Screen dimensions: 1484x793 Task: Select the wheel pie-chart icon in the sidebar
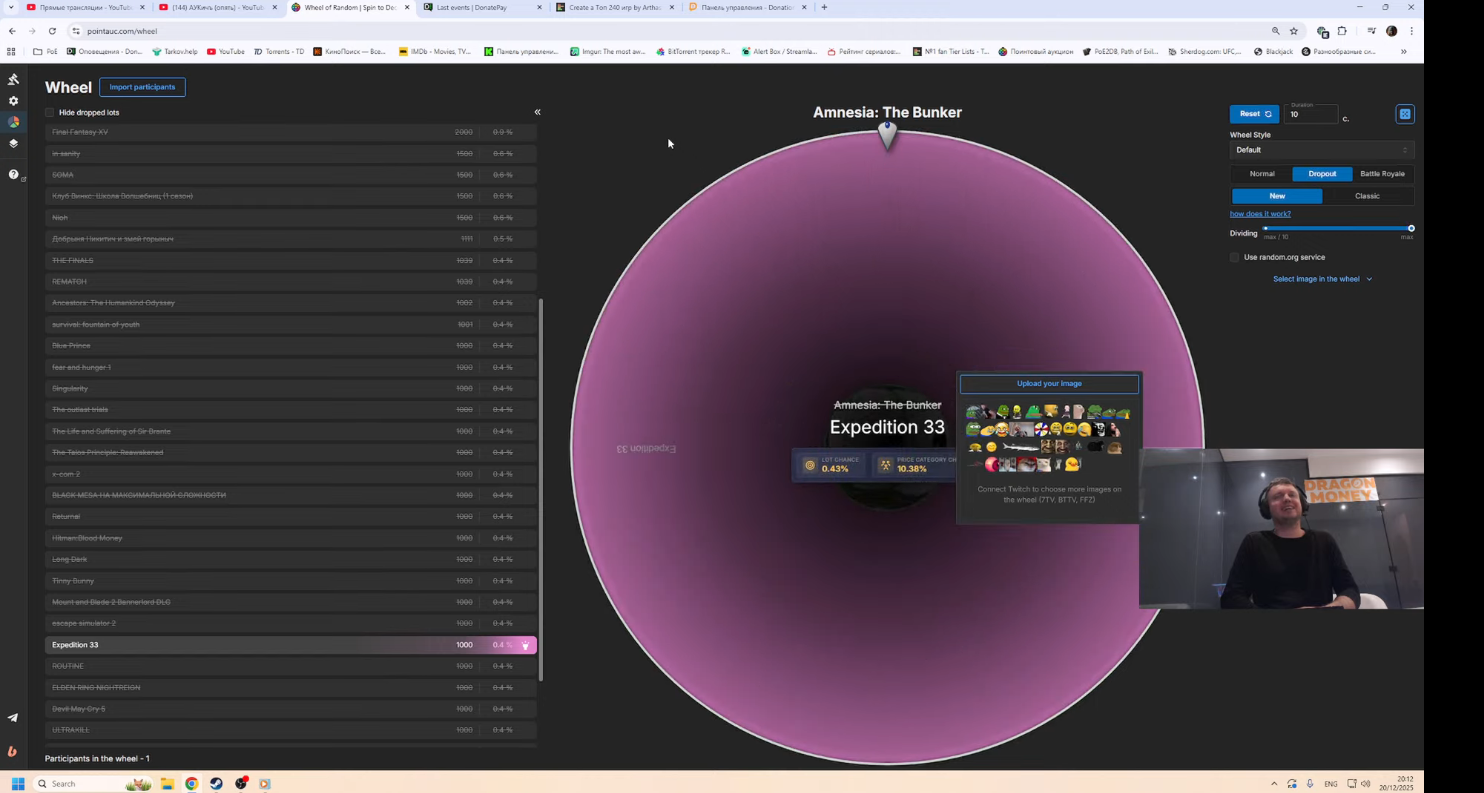point(13,122)
